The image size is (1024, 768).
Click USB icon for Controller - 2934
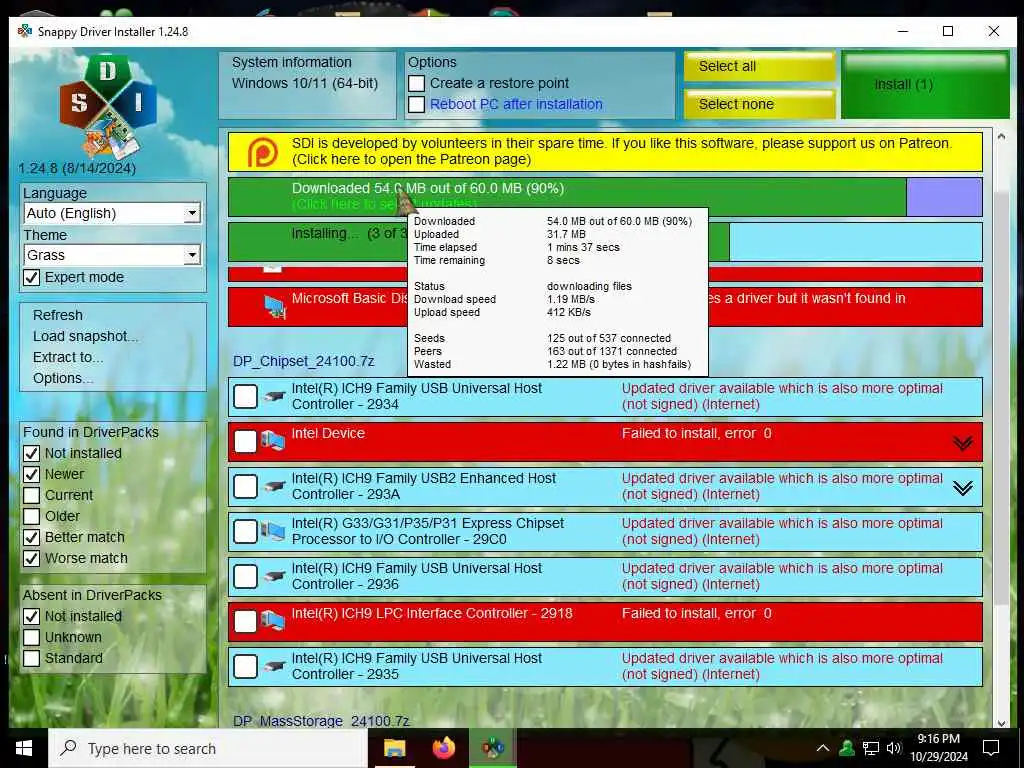(275, 396)
